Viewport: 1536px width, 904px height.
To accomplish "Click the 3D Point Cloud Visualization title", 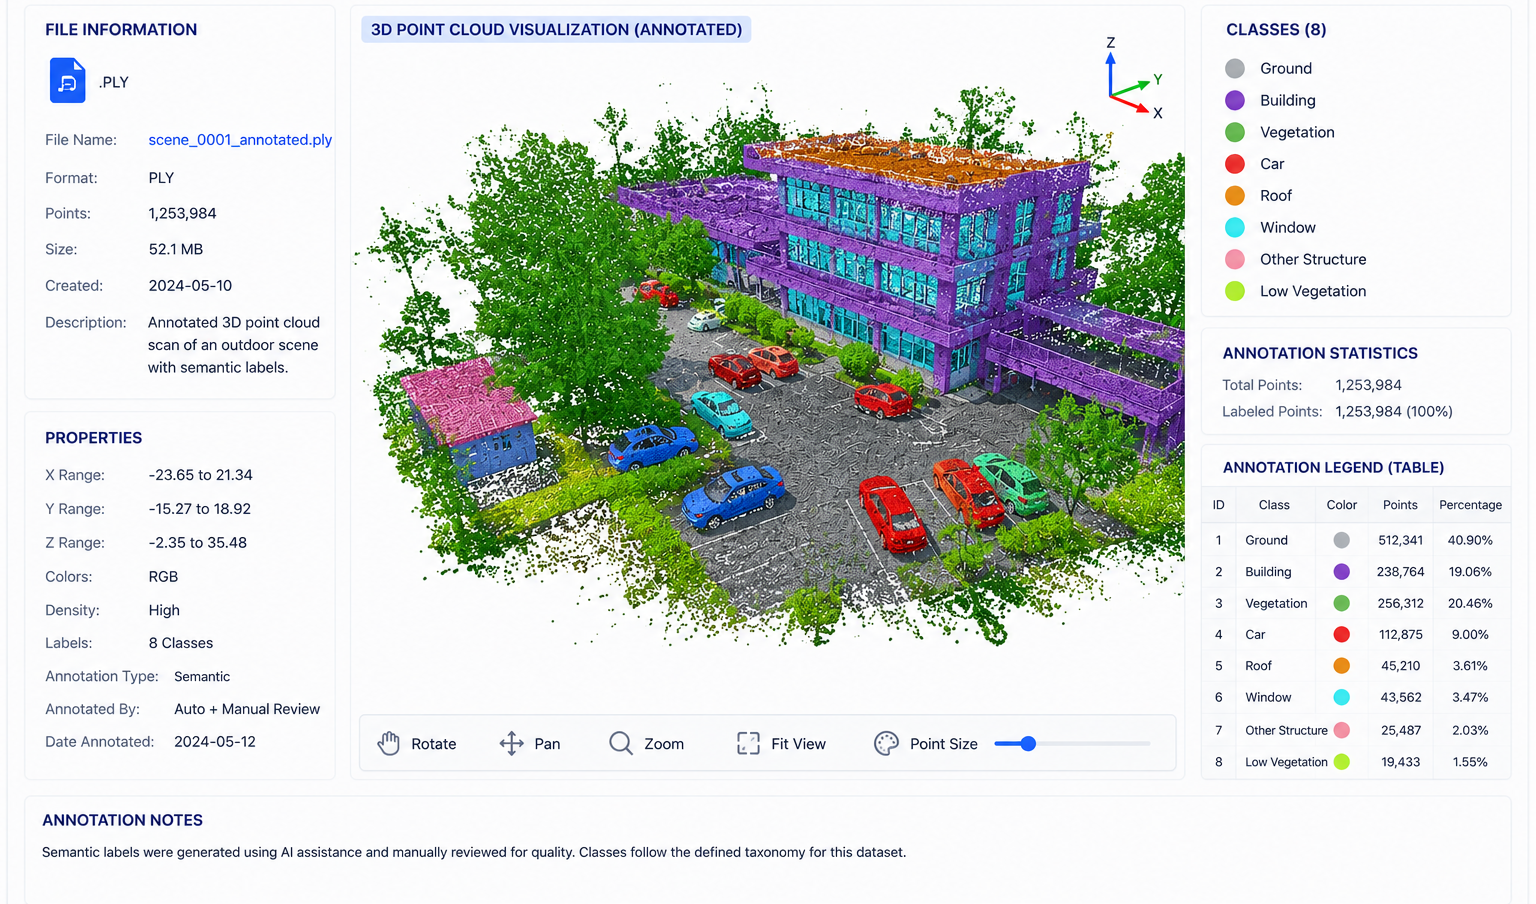I will point(556,29).
